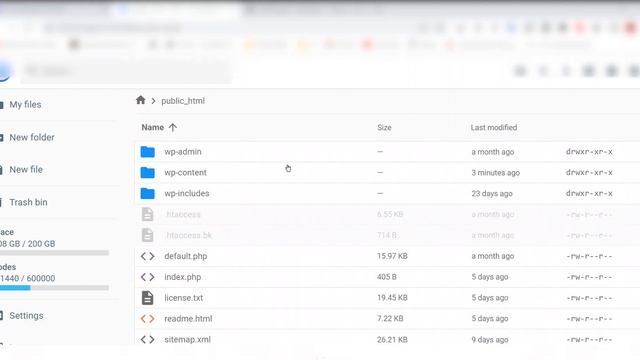This screenshot has width=640, height=360.
Task: Click the license.txt document icon
Action: 147,298
